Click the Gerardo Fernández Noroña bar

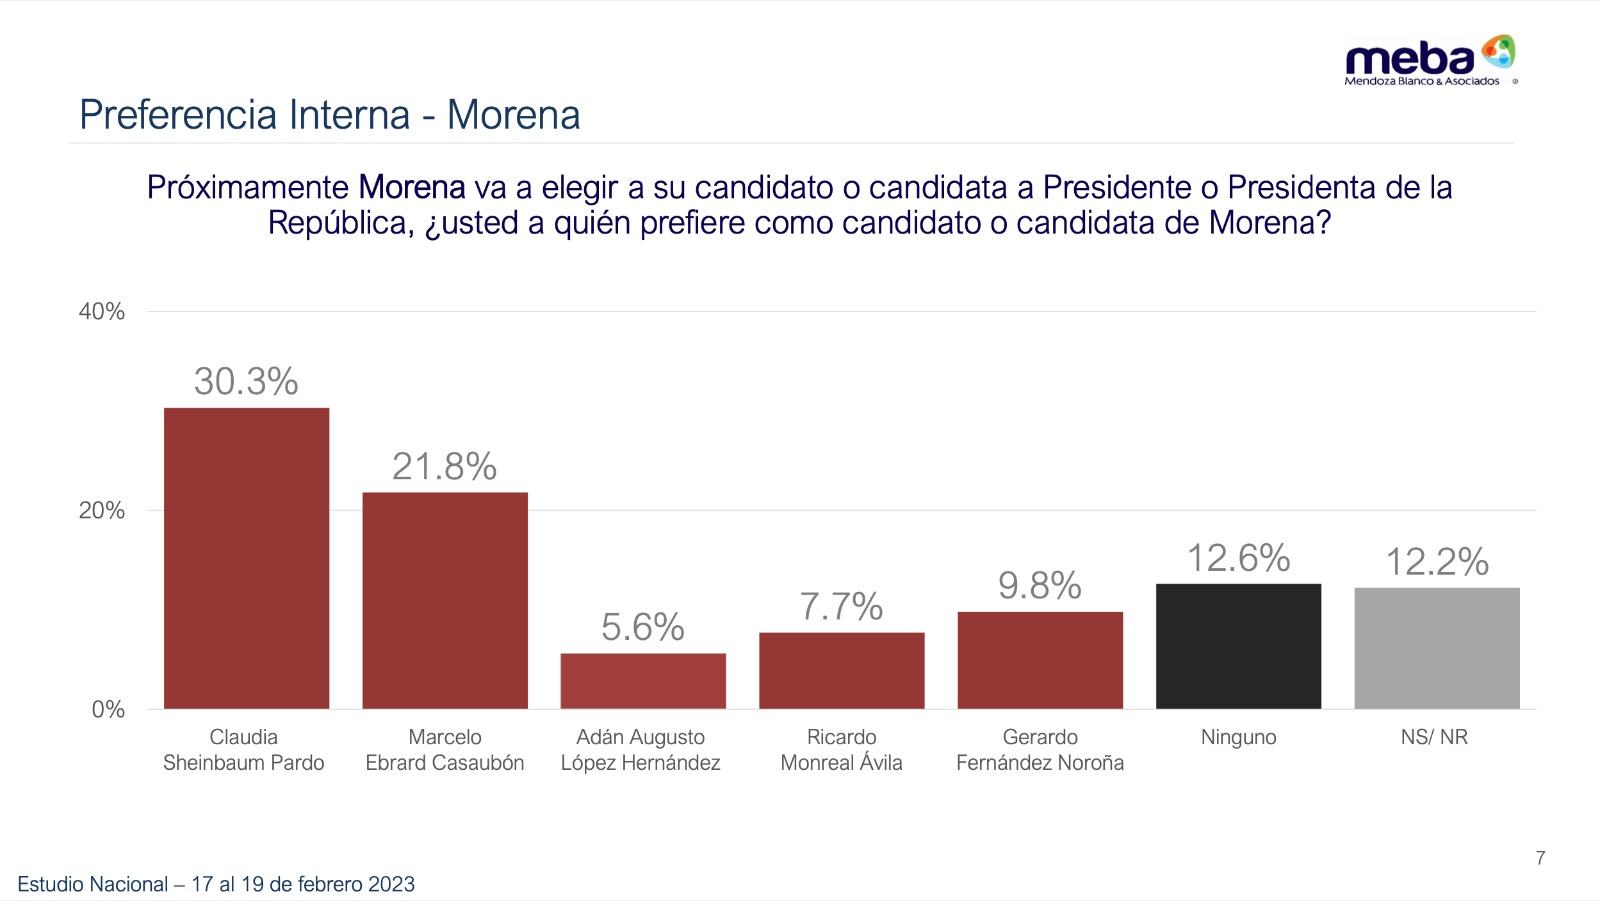point(1040,660)
